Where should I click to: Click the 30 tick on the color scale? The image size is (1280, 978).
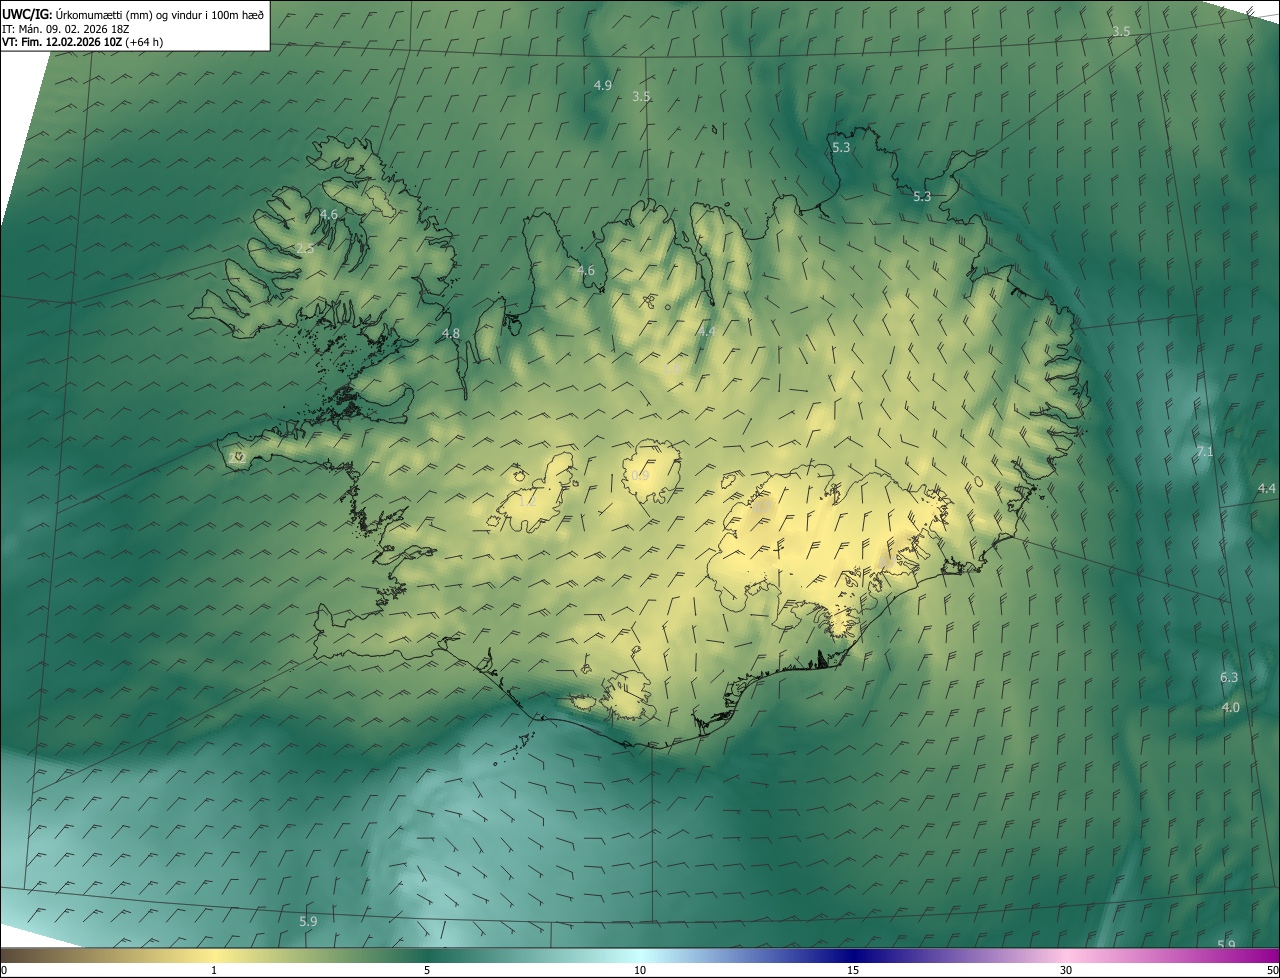click(x=1066, y=970)
